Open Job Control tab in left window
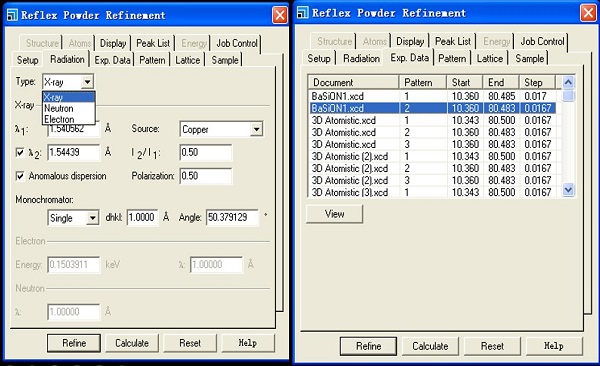 [x=237, y=43]
